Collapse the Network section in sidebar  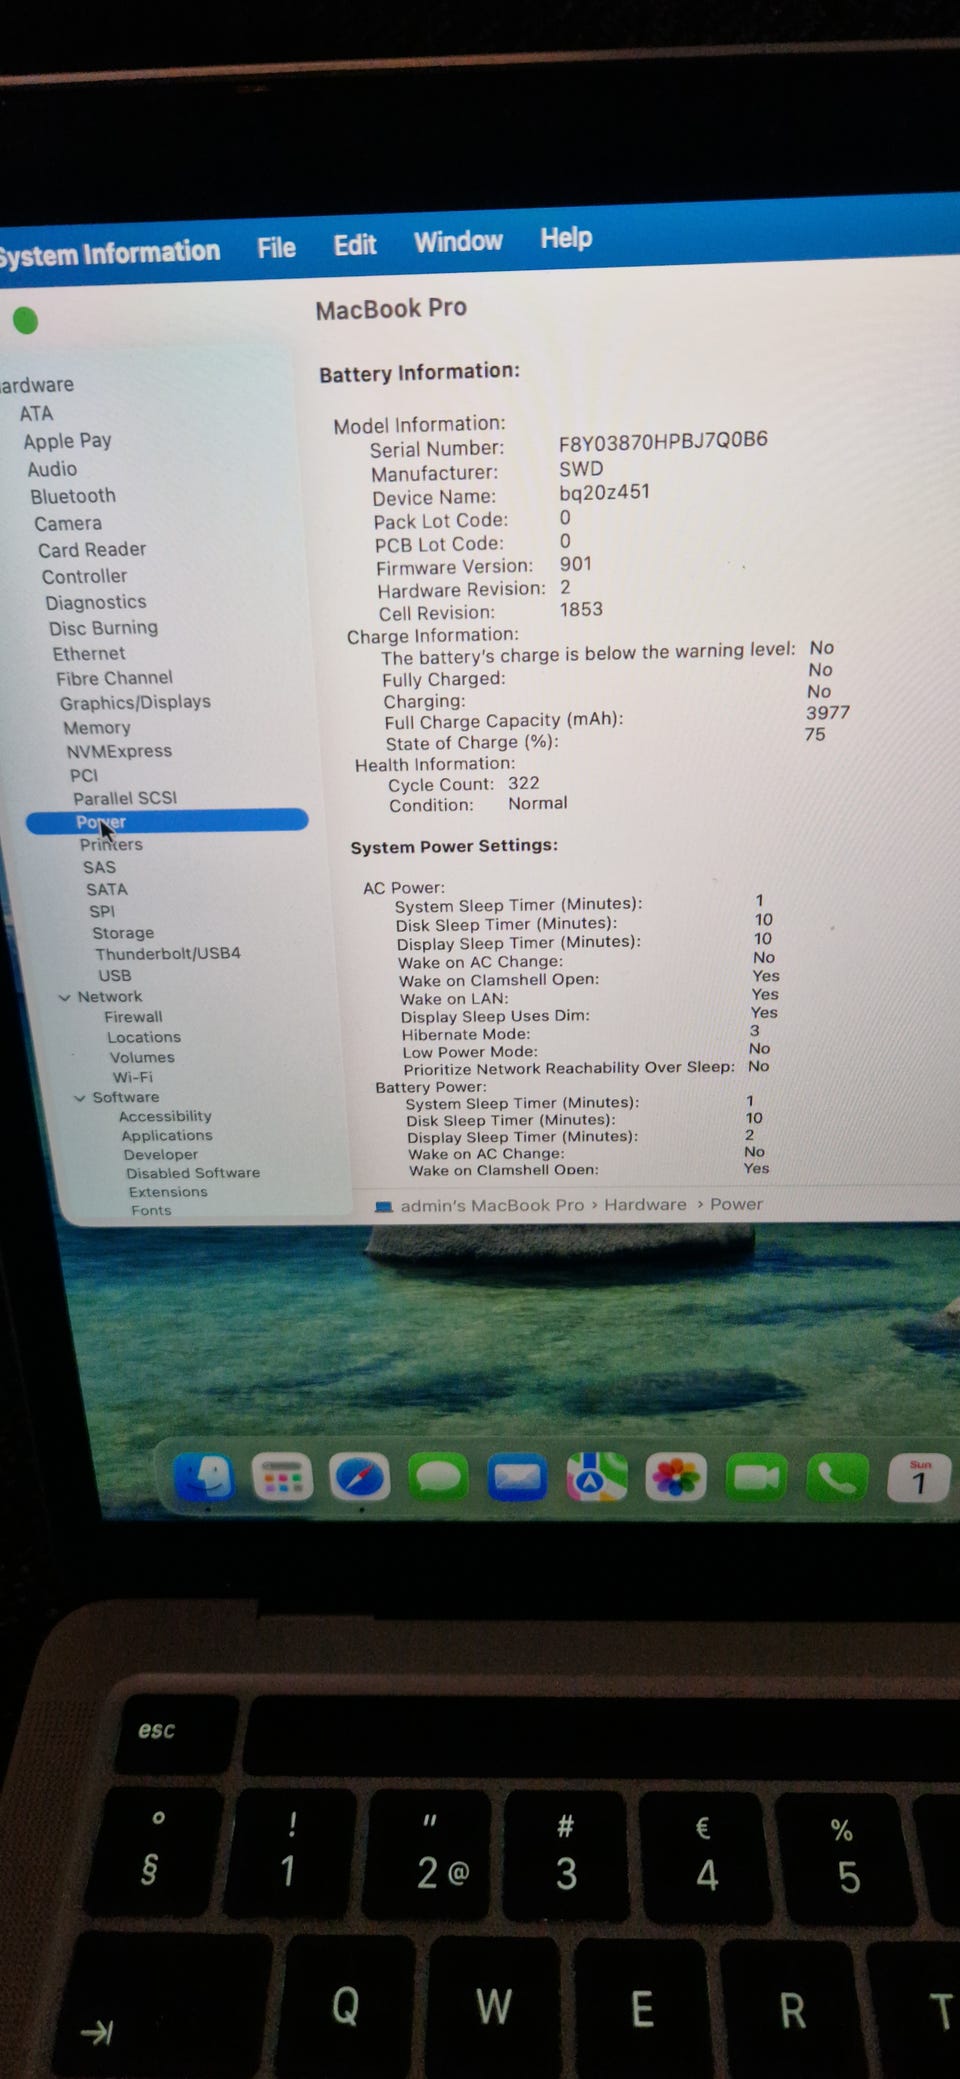[x=65, y=997]
